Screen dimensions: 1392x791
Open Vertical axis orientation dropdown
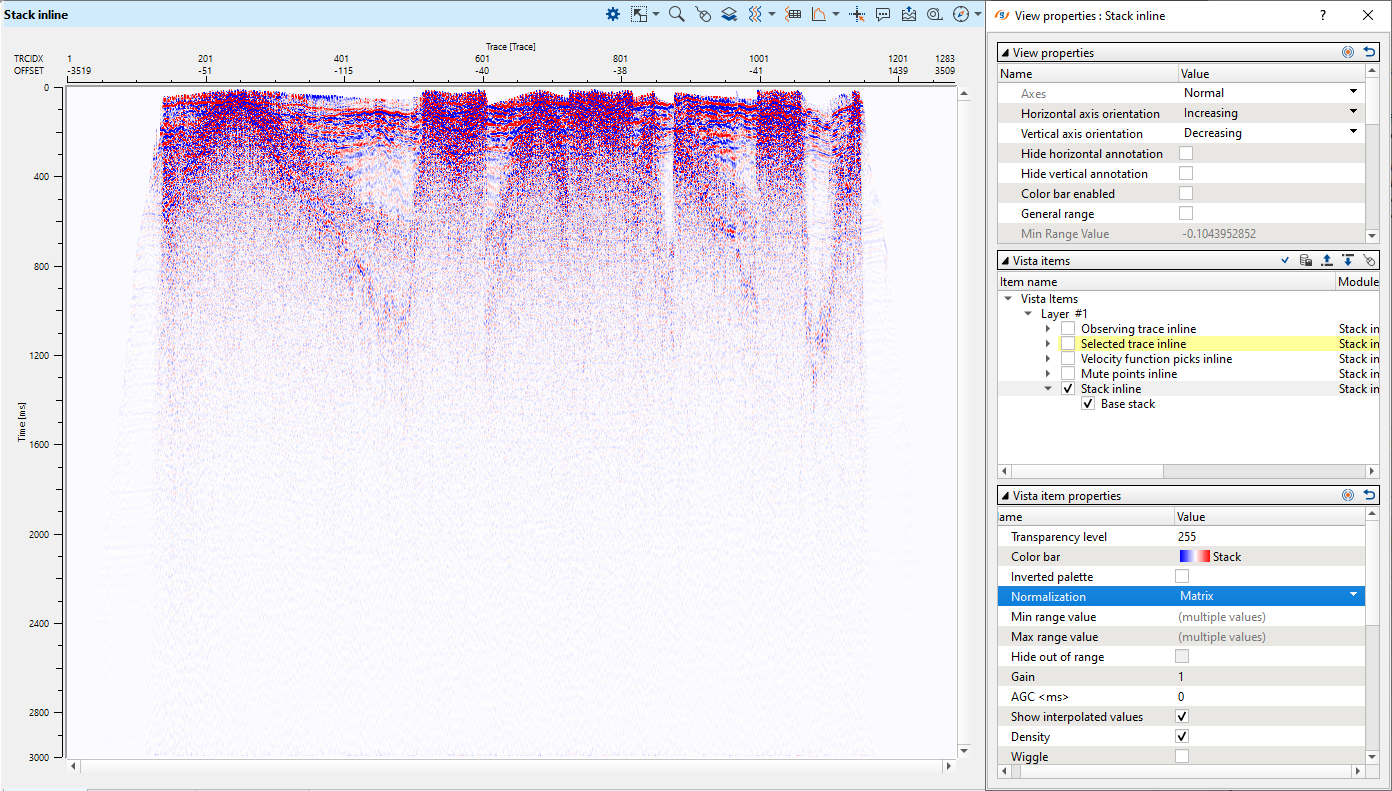(1353, 132)
